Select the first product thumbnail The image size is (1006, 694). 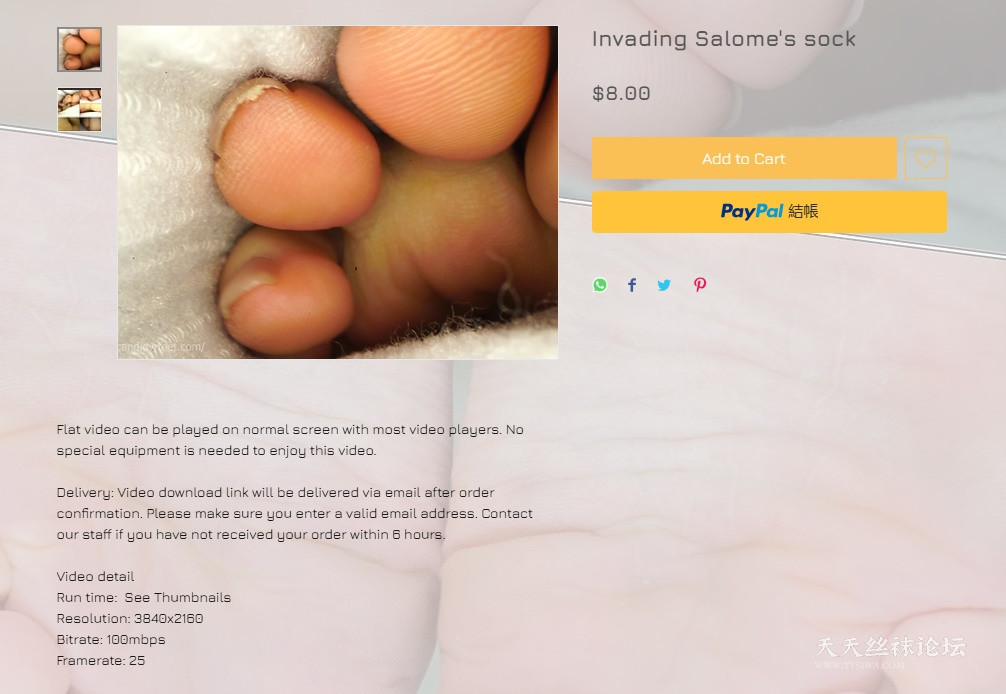(x=80, y=49)
